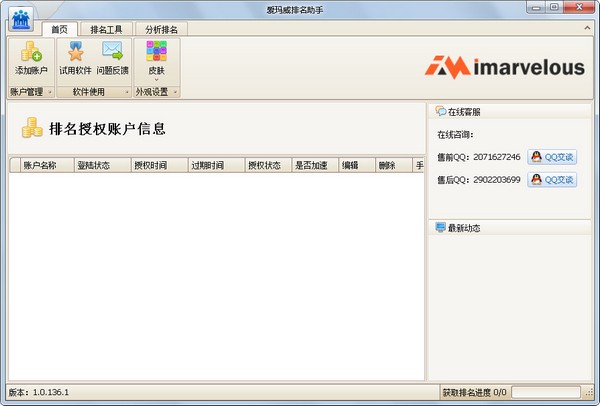The height and width of the screenshot is (406, 600).
Task: Click the row selector header cell left of 账户名称
Action: 15,165
